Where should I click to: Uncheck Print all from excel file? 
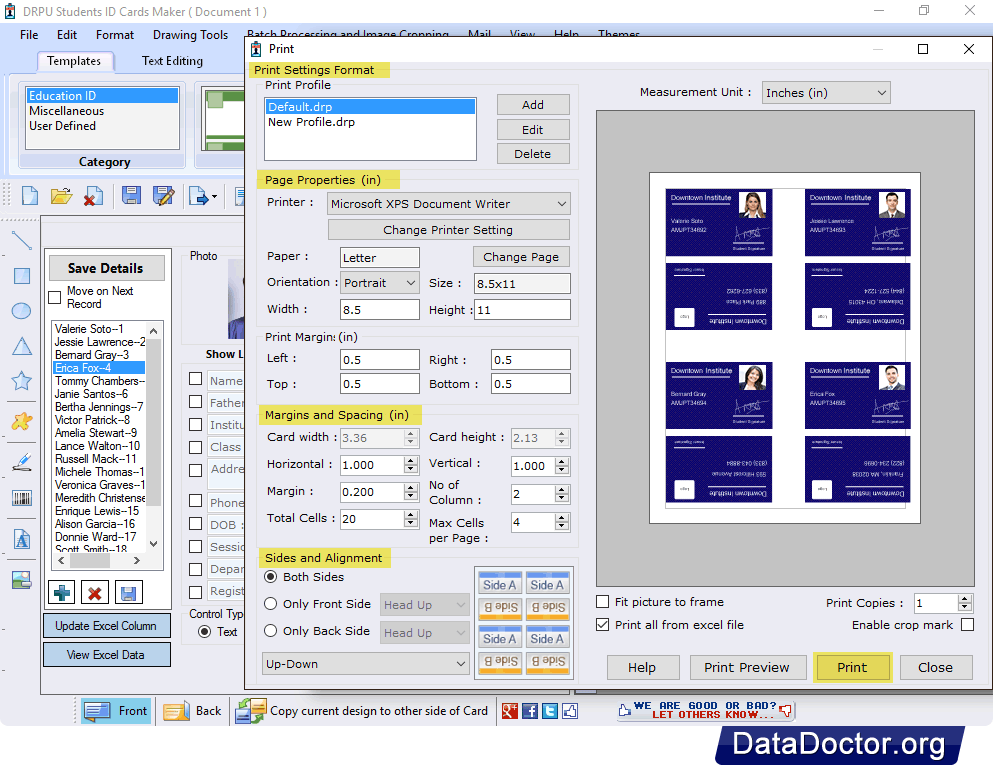[x=603, y=624]
